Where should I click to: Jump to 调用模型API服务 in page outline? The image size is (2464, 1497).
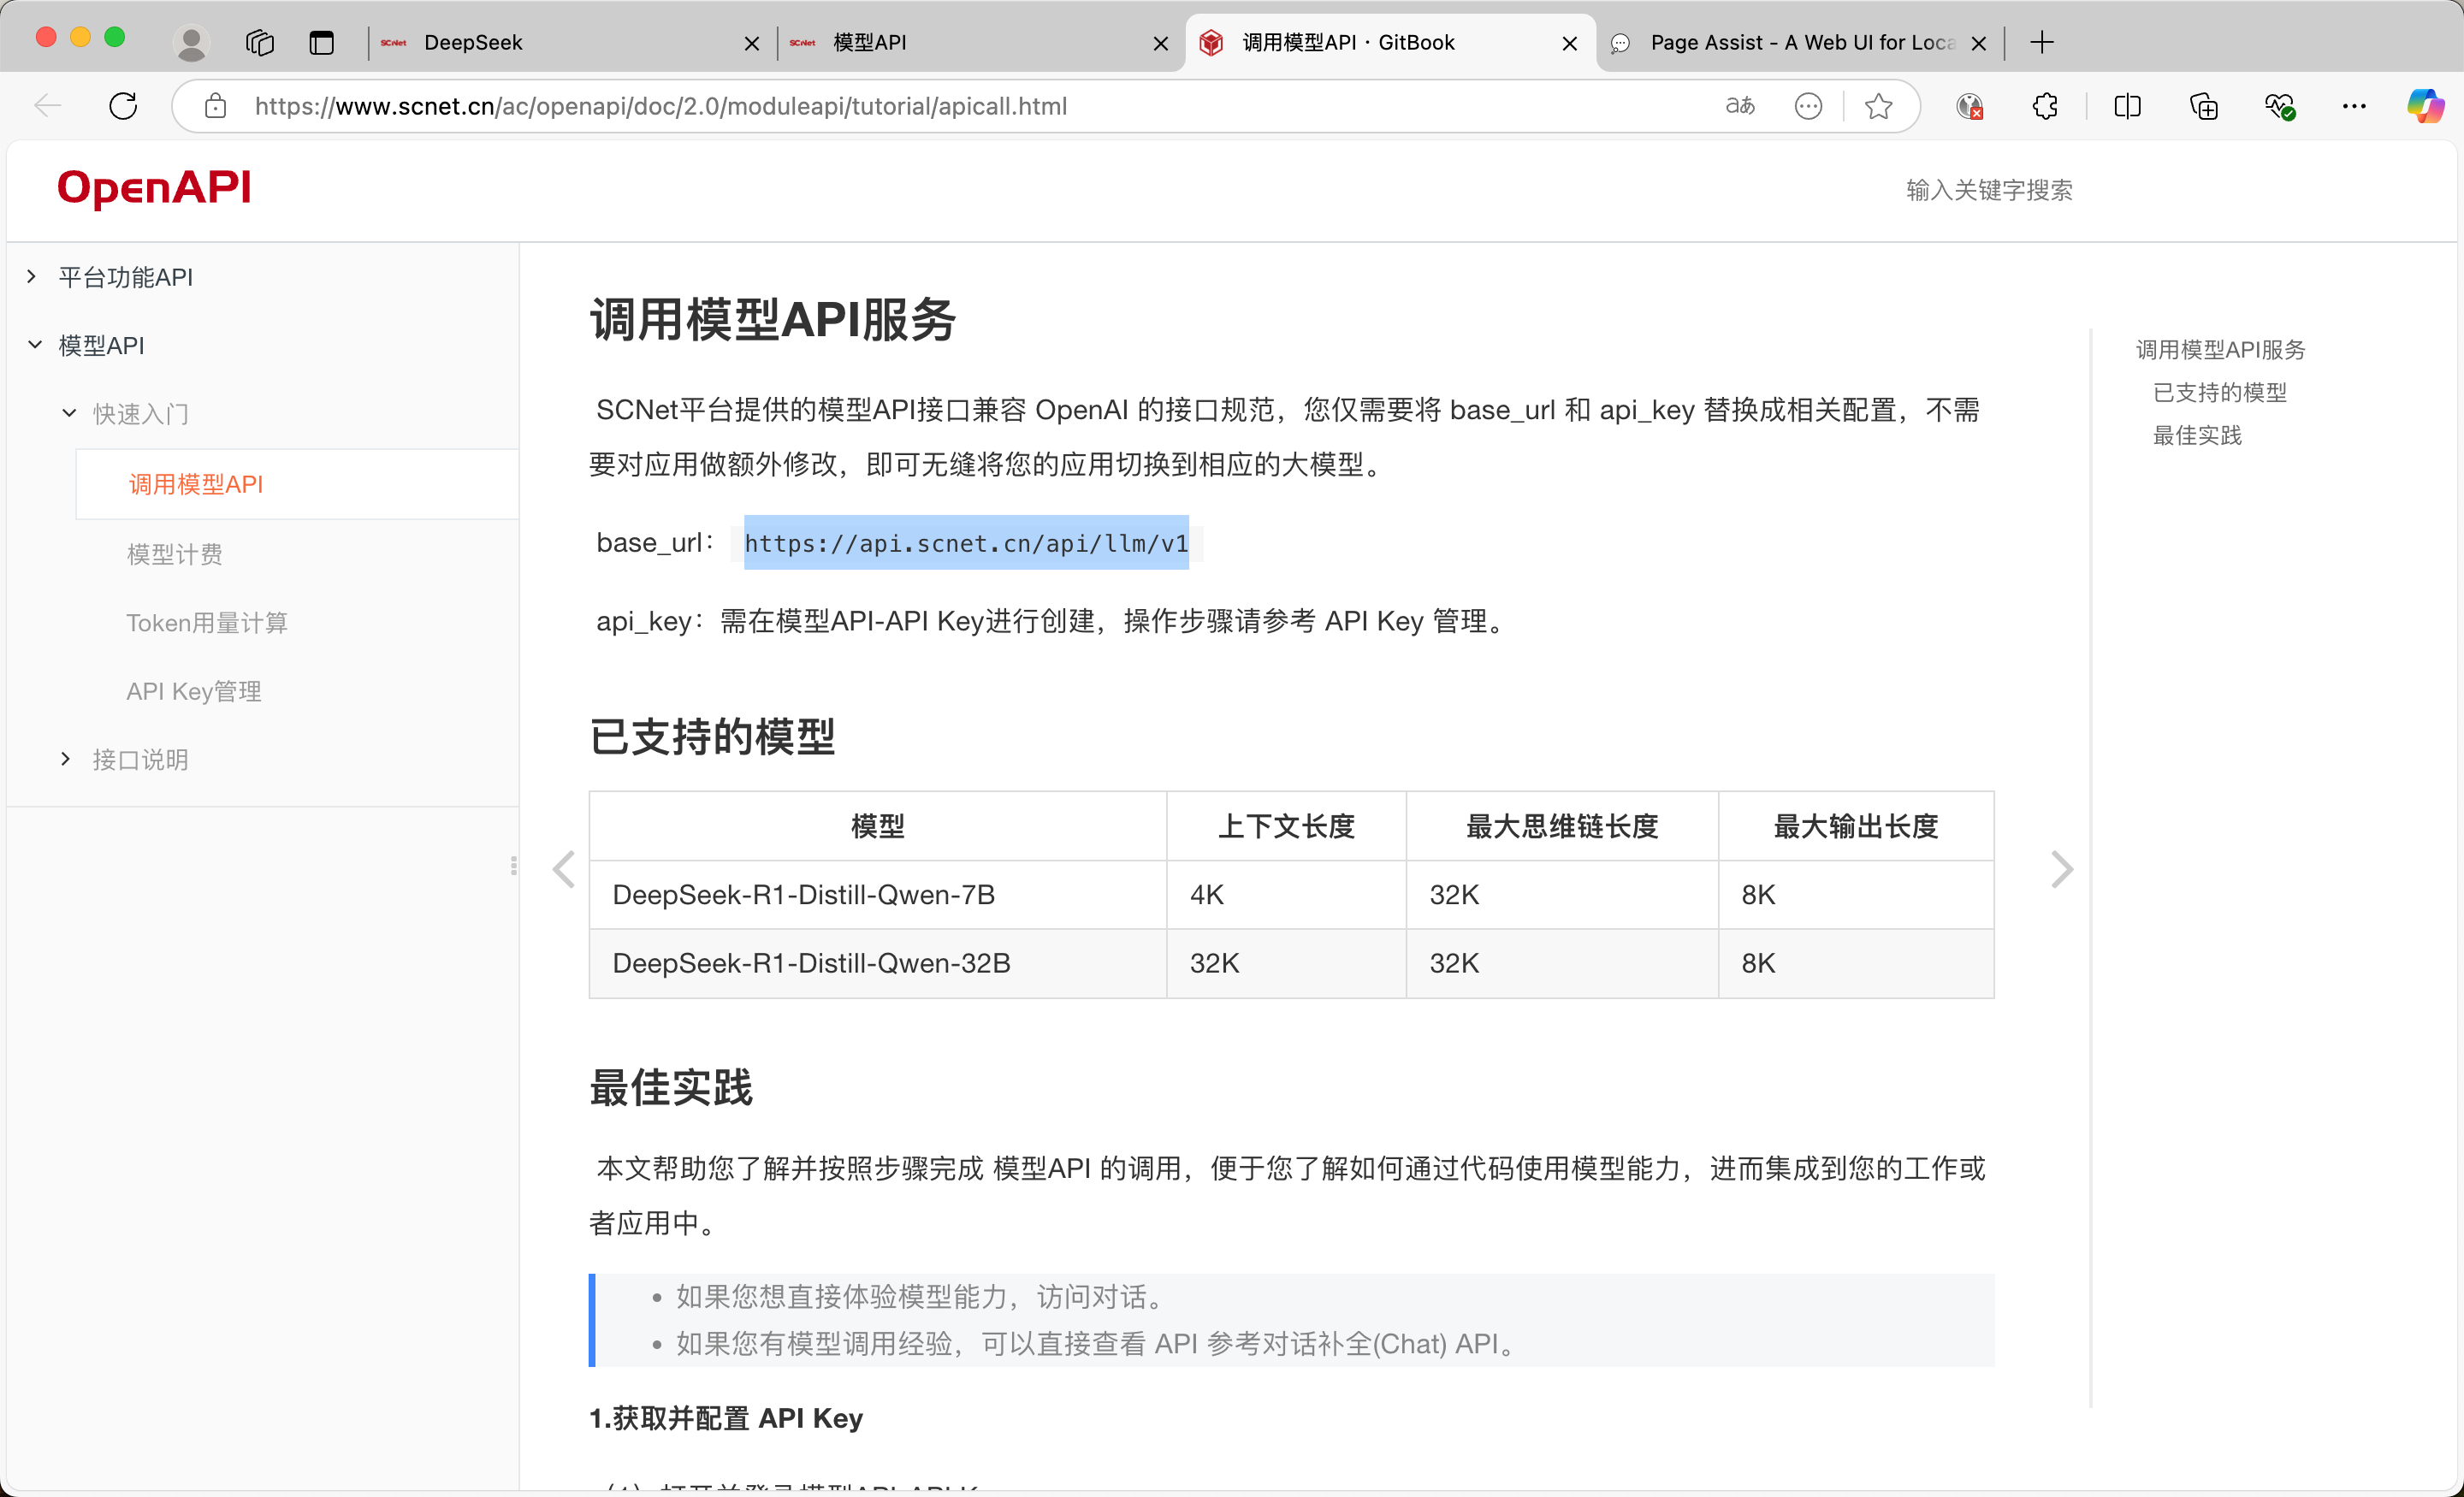(2220, 350)
